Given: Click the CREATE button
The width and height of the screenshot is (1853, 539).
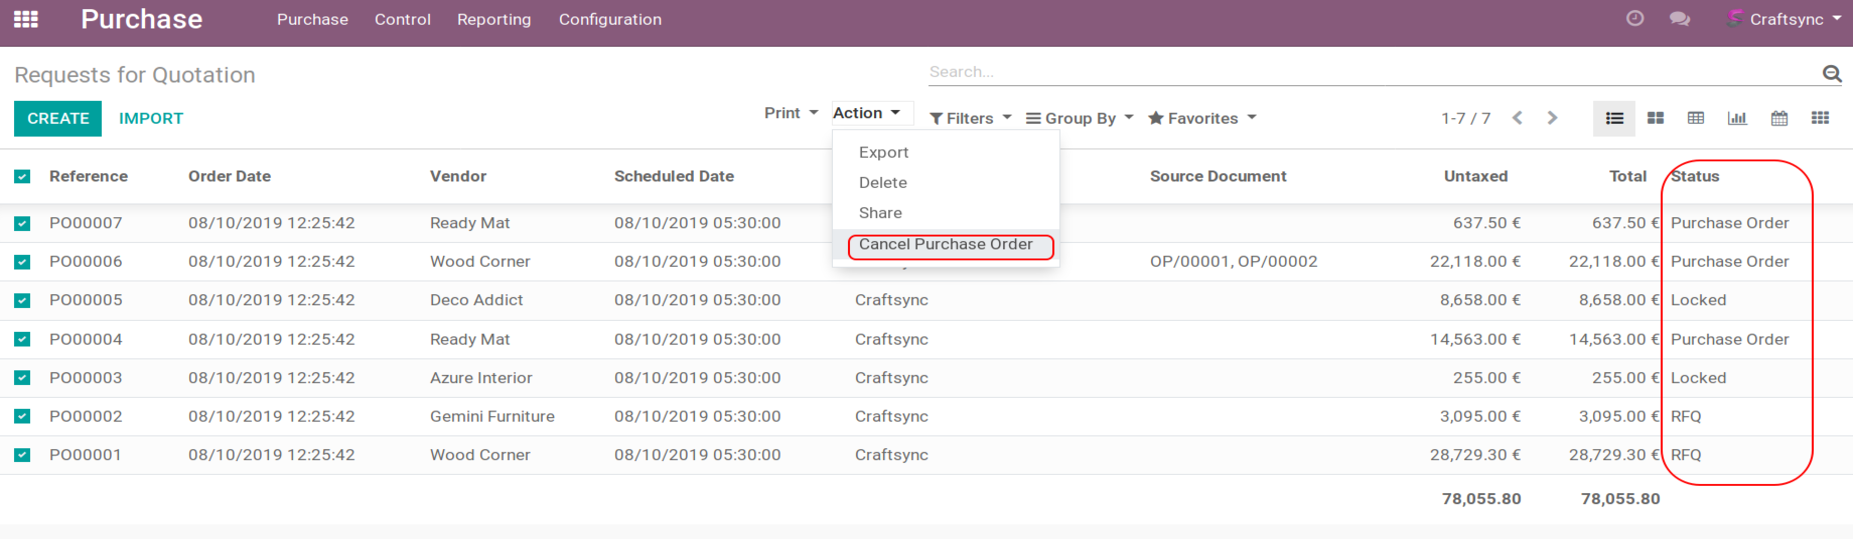Looking at the screenshot, I should pyautogui.click(x=58, y=118).
